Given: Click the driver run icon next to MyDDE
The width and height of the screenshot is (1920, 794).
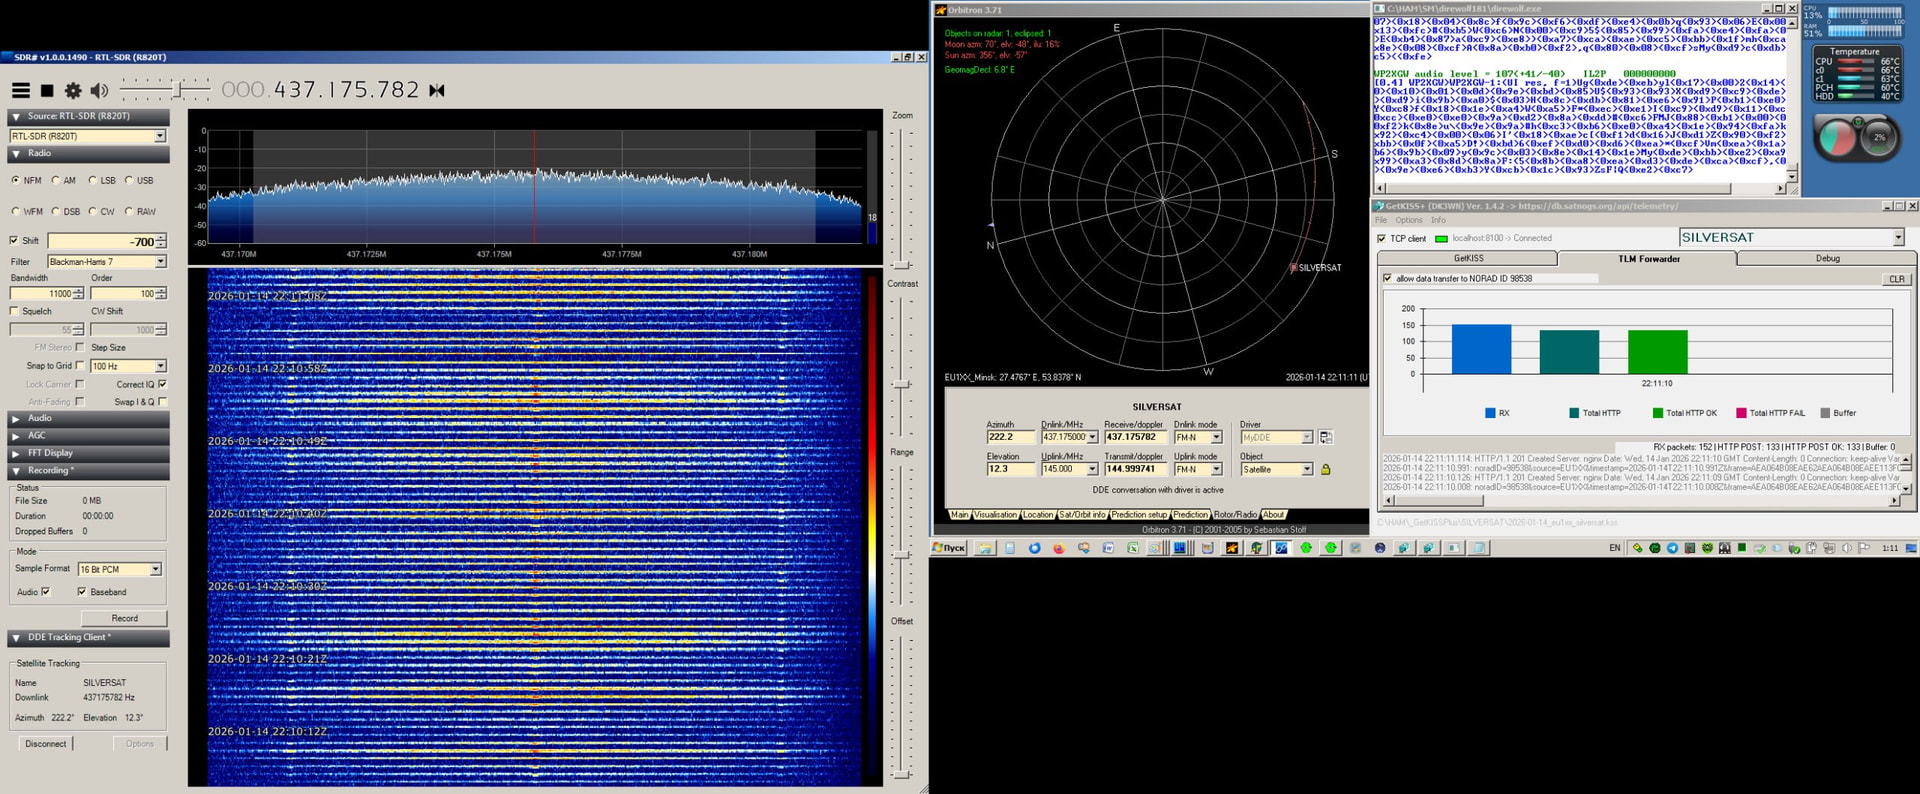Looking at the screenshot, I should [x=1326, y=437].
